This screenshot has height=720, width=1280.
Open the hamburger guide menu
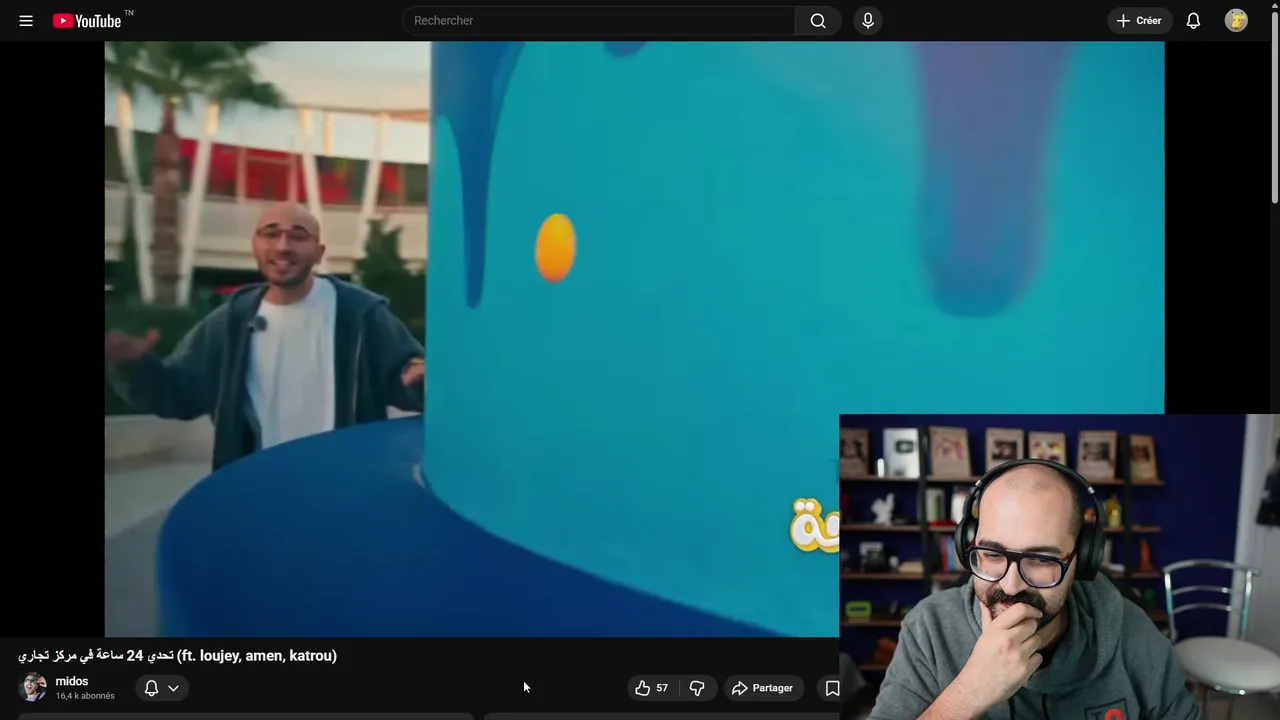[x=26, y=20]
